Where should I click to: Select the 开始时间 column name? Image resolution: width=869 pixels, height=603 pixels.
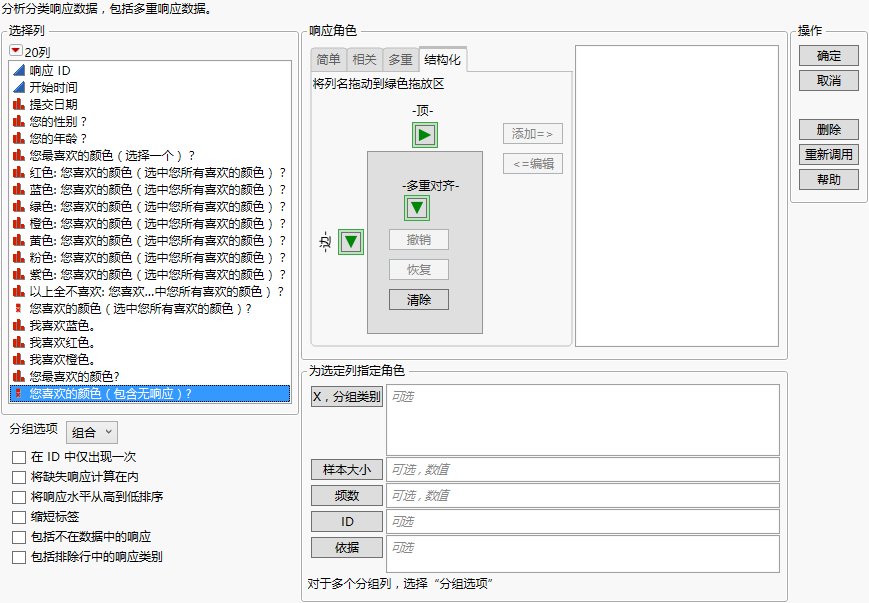53,88
